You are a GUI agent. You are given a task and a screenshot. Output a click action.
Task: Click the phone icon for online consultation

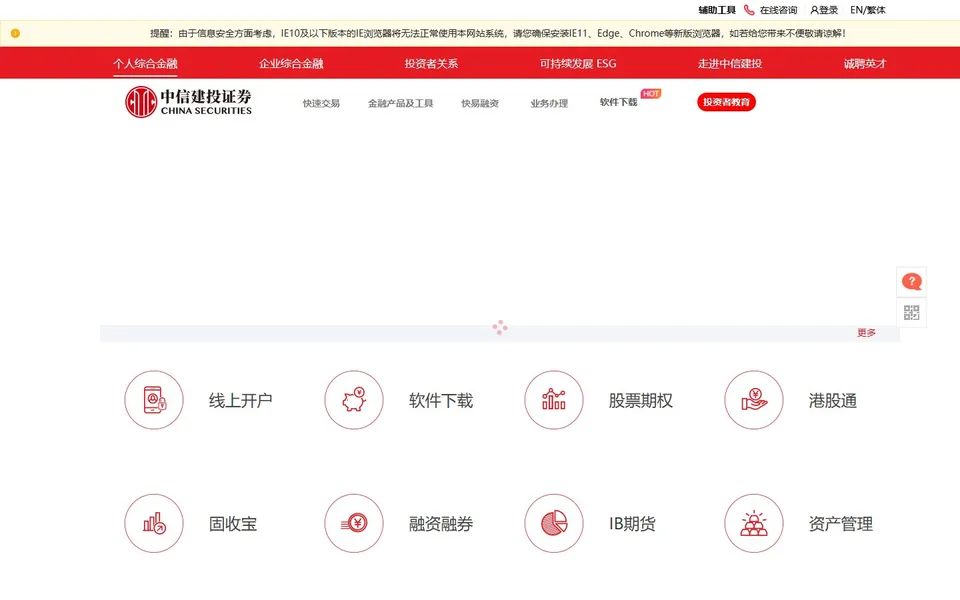(749, 10)
